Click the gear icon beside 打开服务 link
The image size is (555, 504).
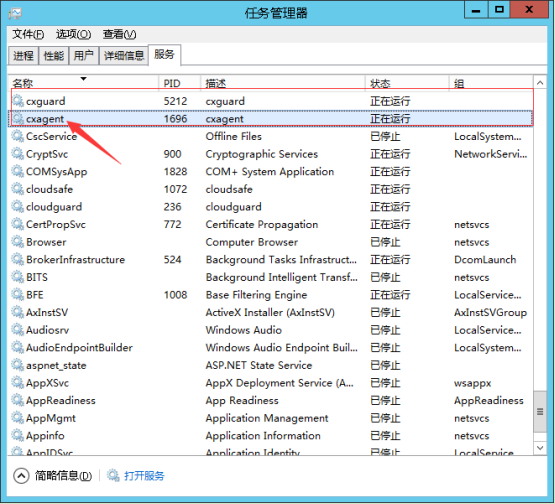pos(113,475)
